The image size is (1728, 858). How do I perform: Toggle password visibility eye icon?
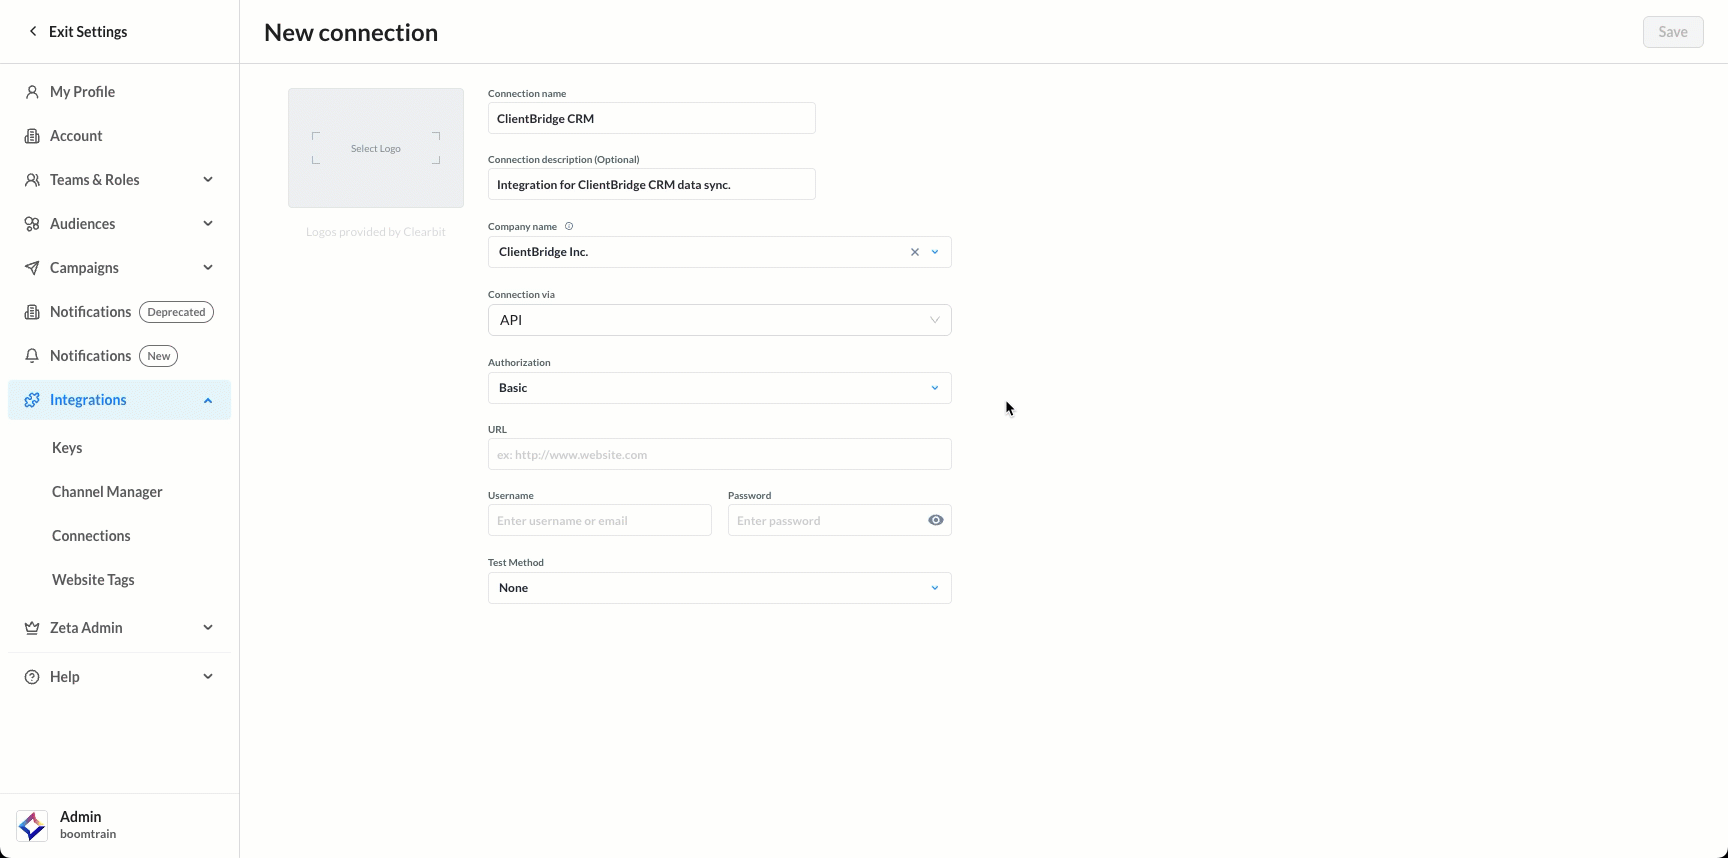point(935,520)
